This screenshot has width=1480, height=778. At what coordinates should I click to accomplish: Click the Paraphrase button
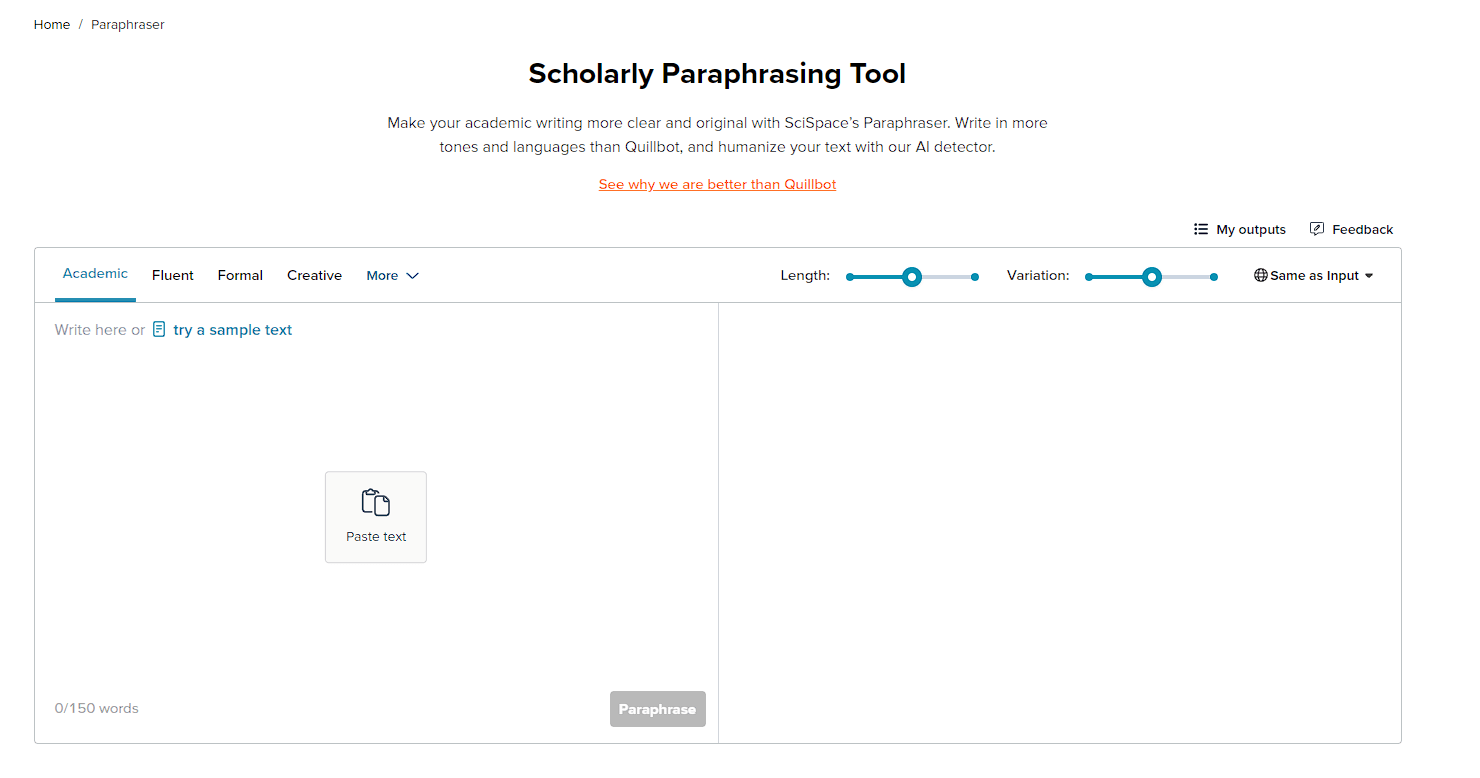(657, 708)
